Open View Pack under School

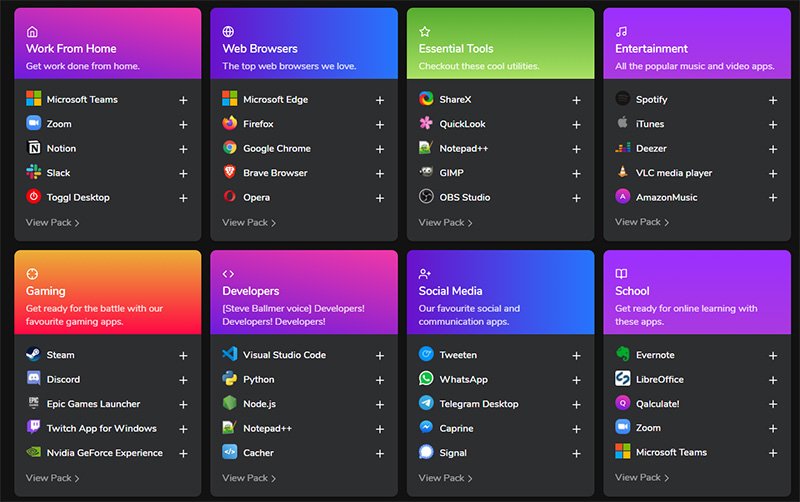click(x=641, y=478)
